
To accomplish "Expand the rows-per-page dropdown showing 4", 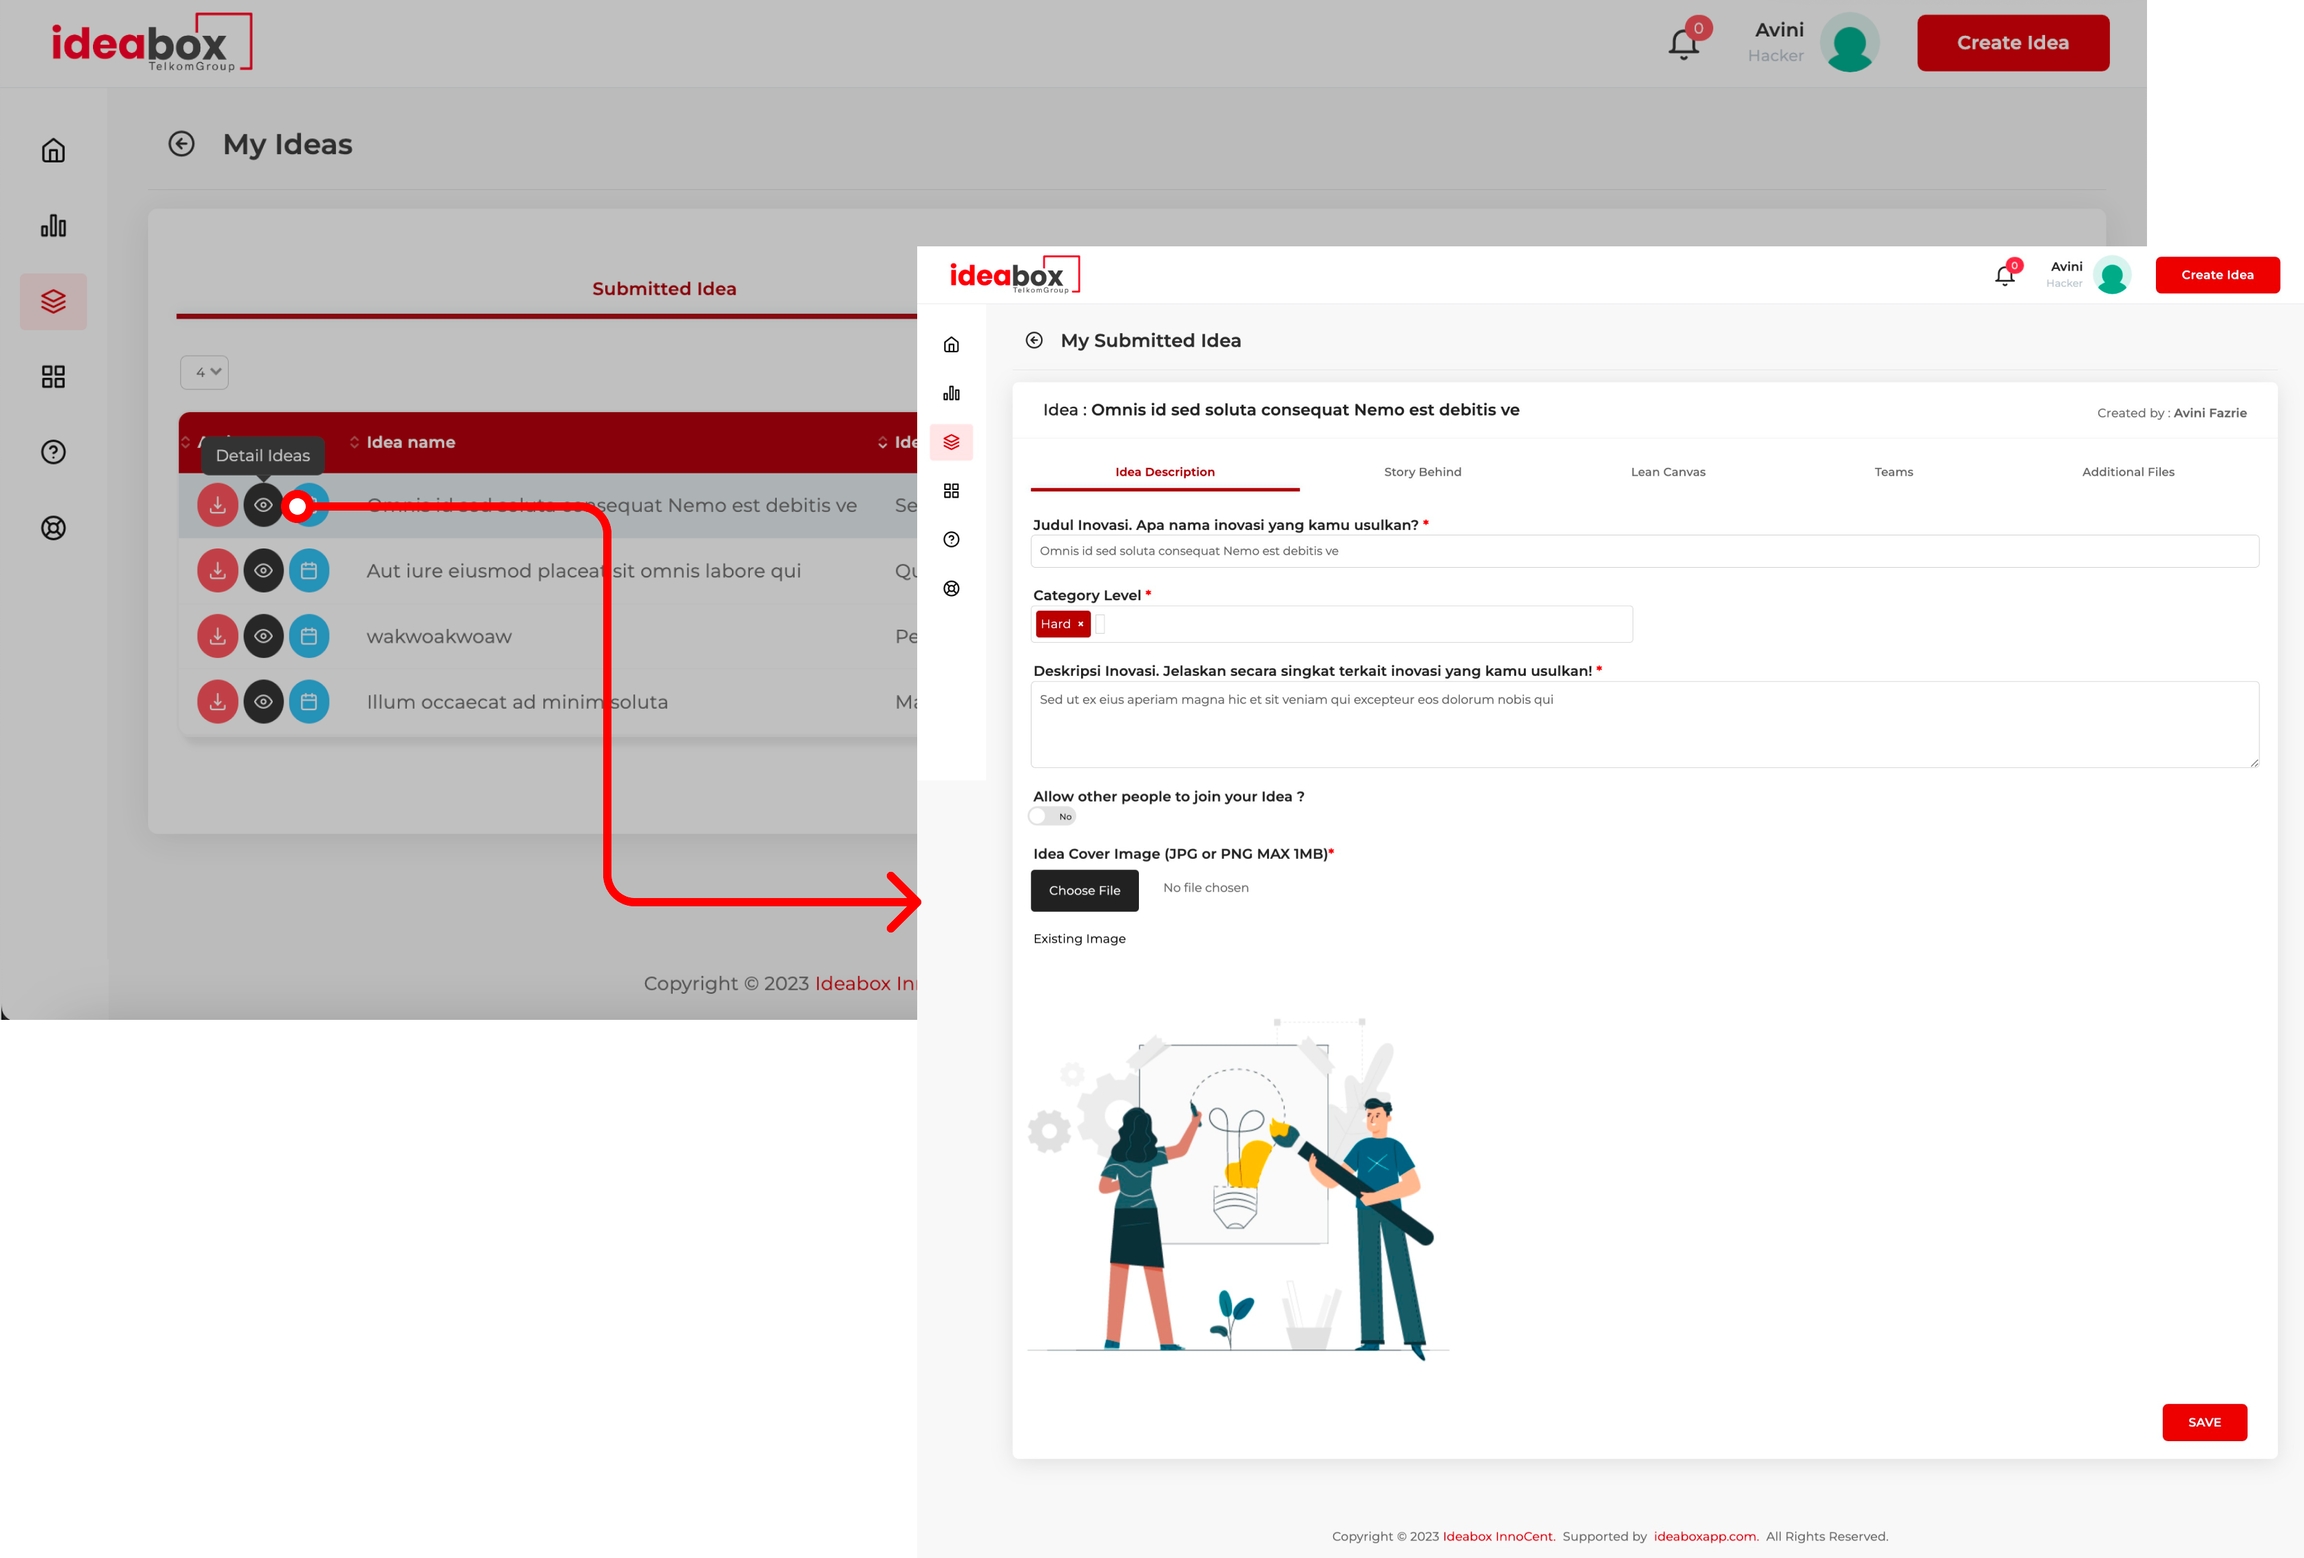I will pos(205,372).
